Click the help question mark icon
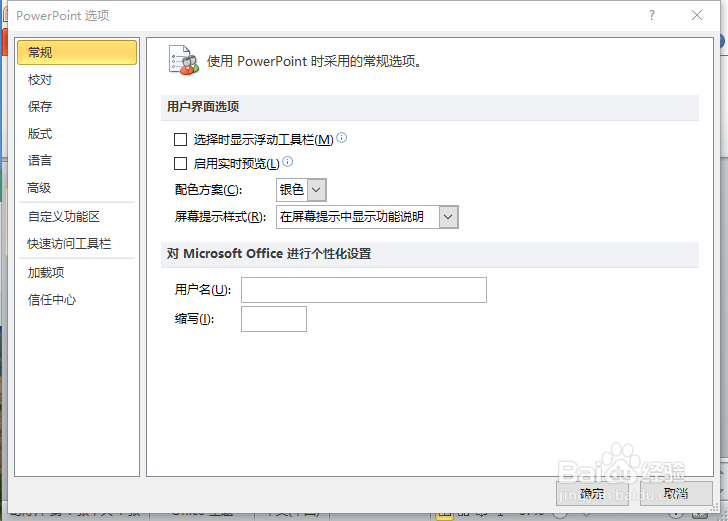This screenshot has height=521, width=728. point(652,15)
